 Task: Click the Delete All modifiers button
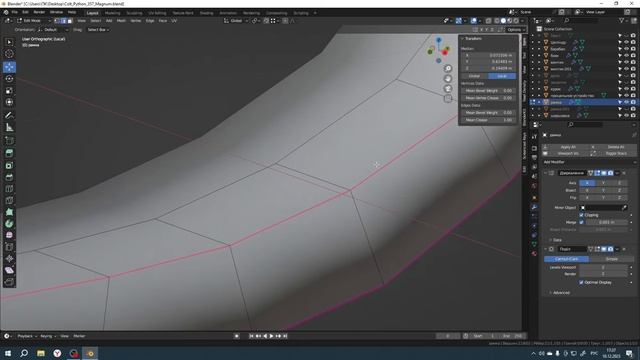(x=616, y=147)
